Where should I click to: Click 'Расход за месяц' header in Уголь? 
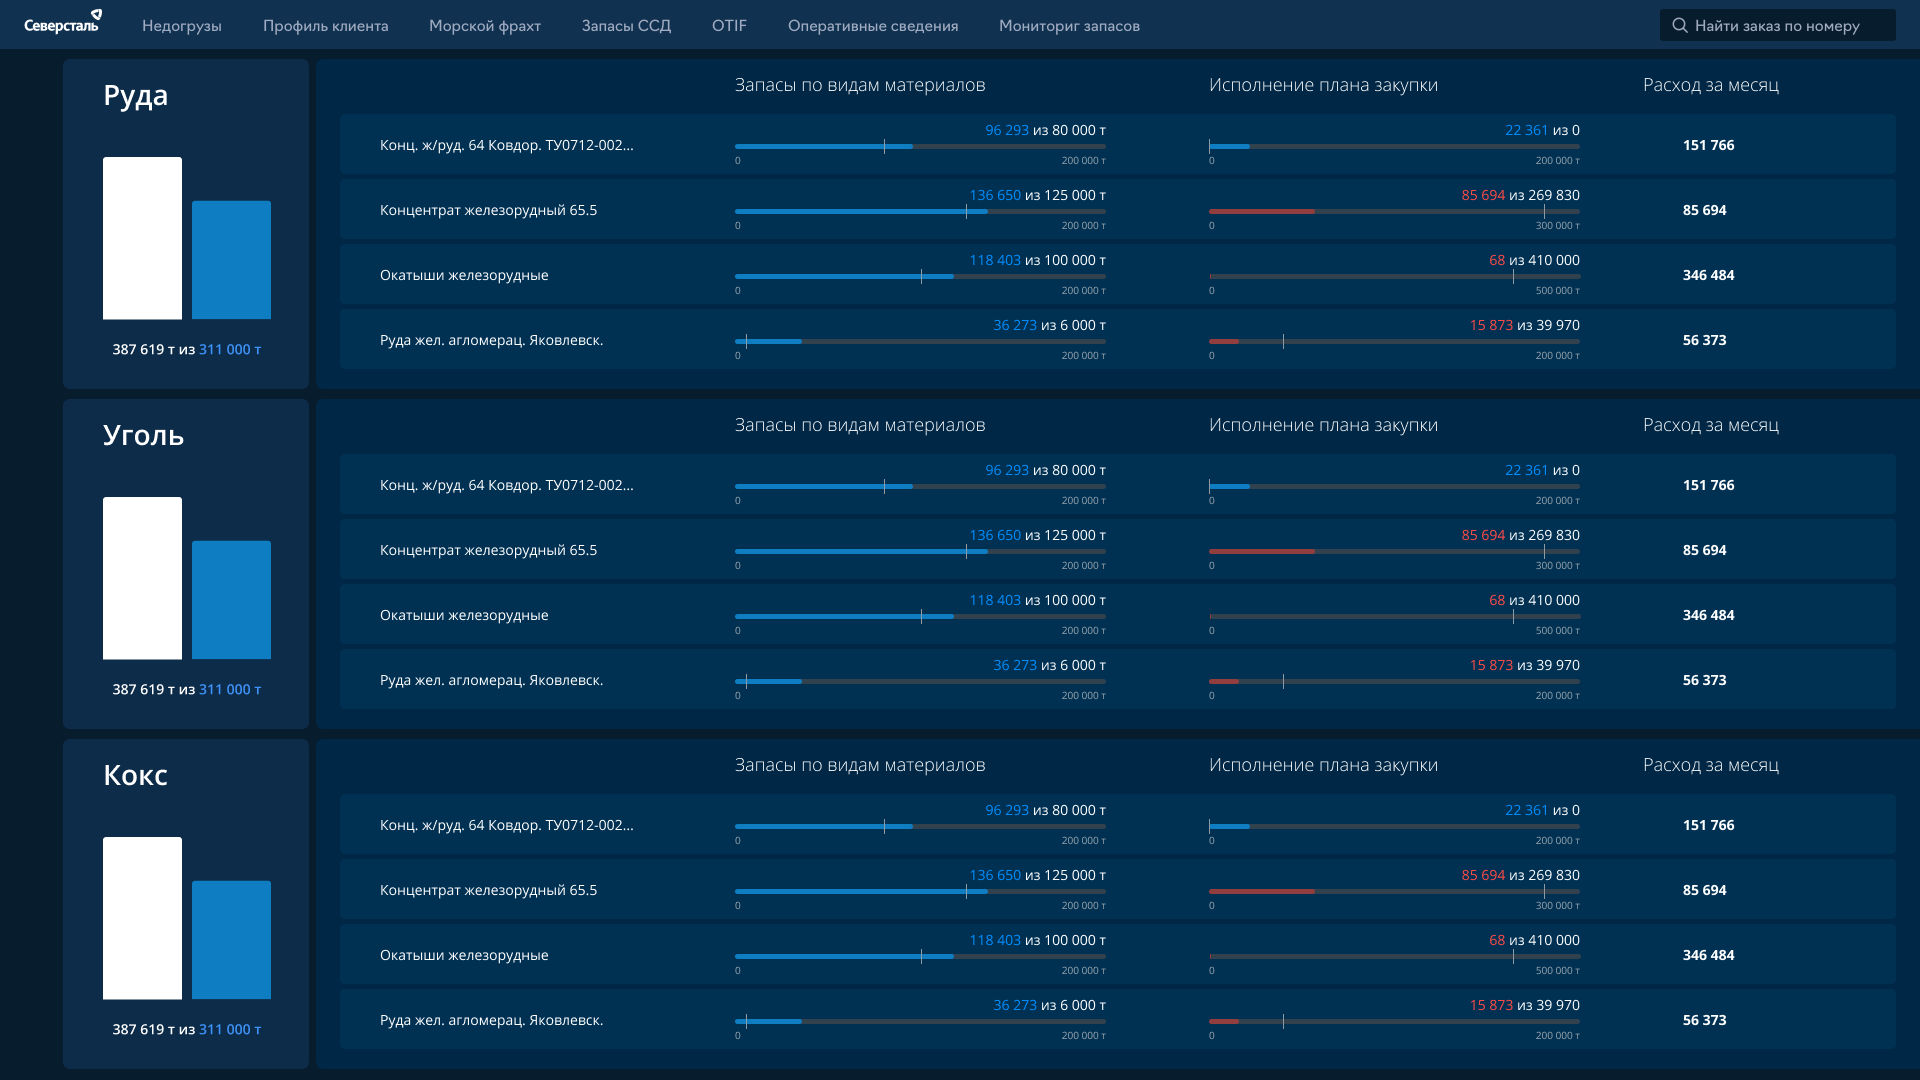tap(1711, 426)
